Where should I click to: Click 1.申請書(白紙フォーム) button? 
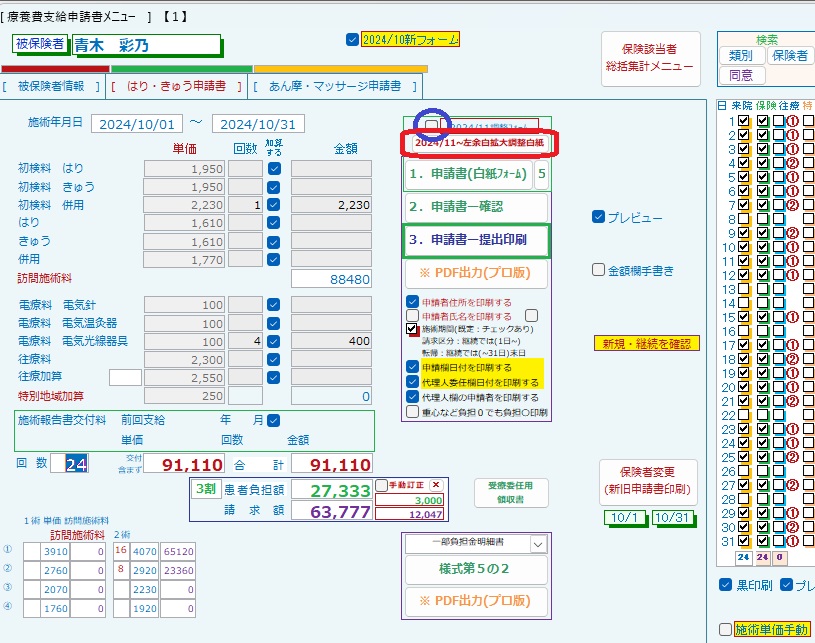point(468,174)
